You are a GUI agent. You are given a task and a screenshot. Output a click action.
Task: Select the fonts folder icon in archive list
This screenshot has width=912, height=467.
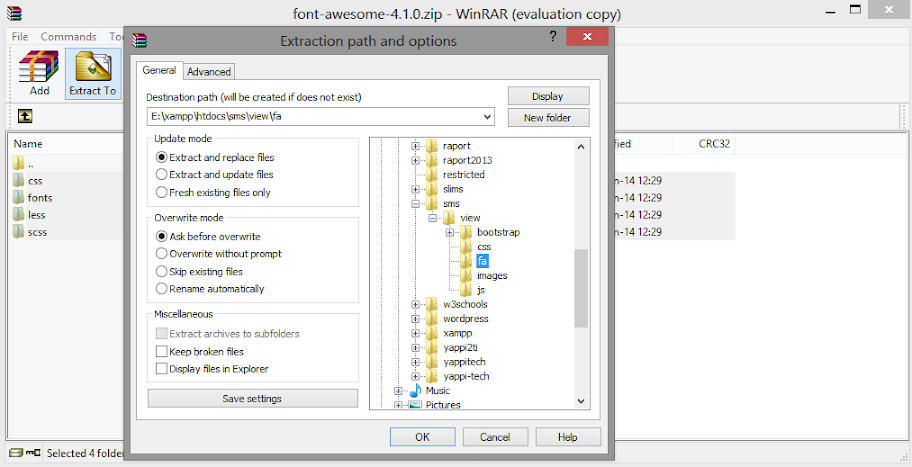(x=19, y=198)
